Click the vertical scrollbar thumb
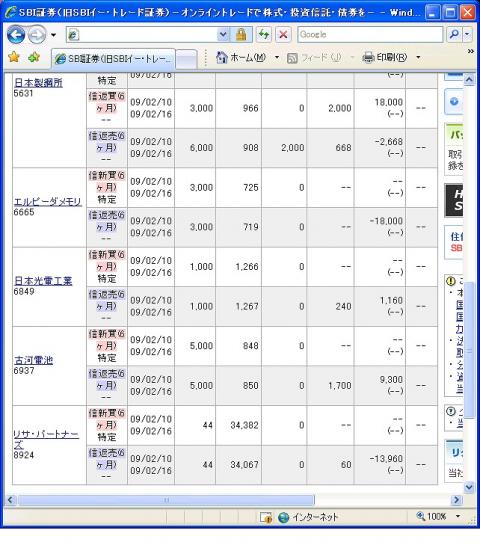This screenshot has width=480, height=554. [x=469, y=350]
